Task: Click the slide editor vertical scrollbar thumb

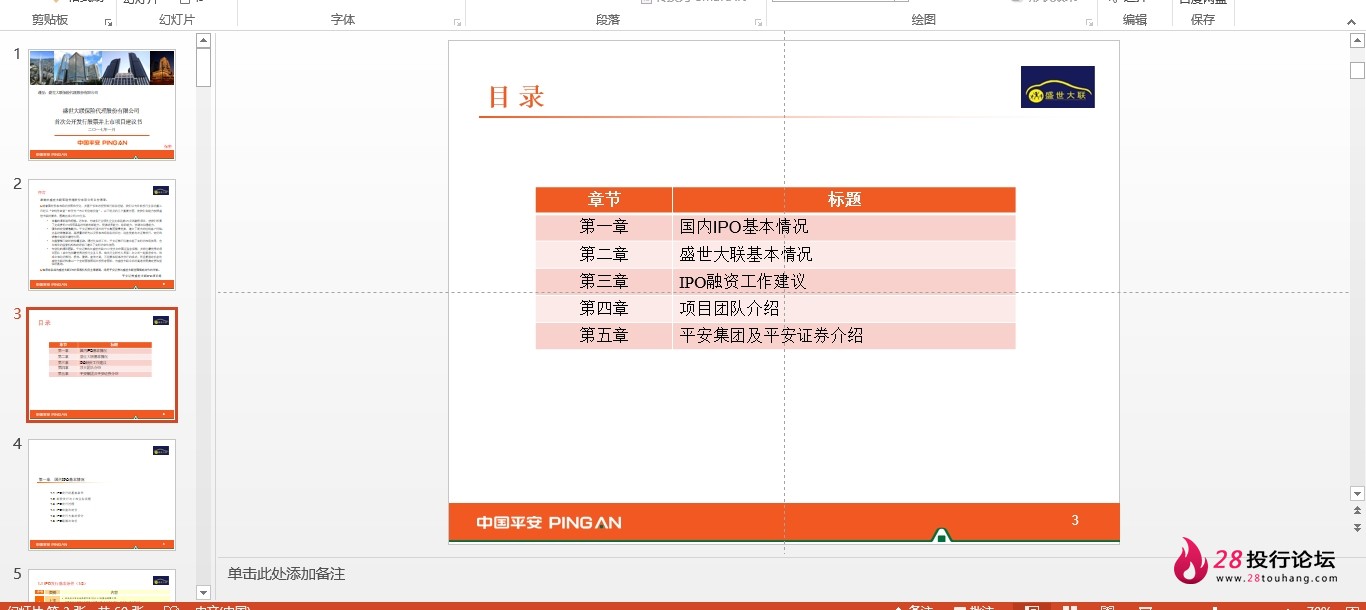Action: [1357, 70]
